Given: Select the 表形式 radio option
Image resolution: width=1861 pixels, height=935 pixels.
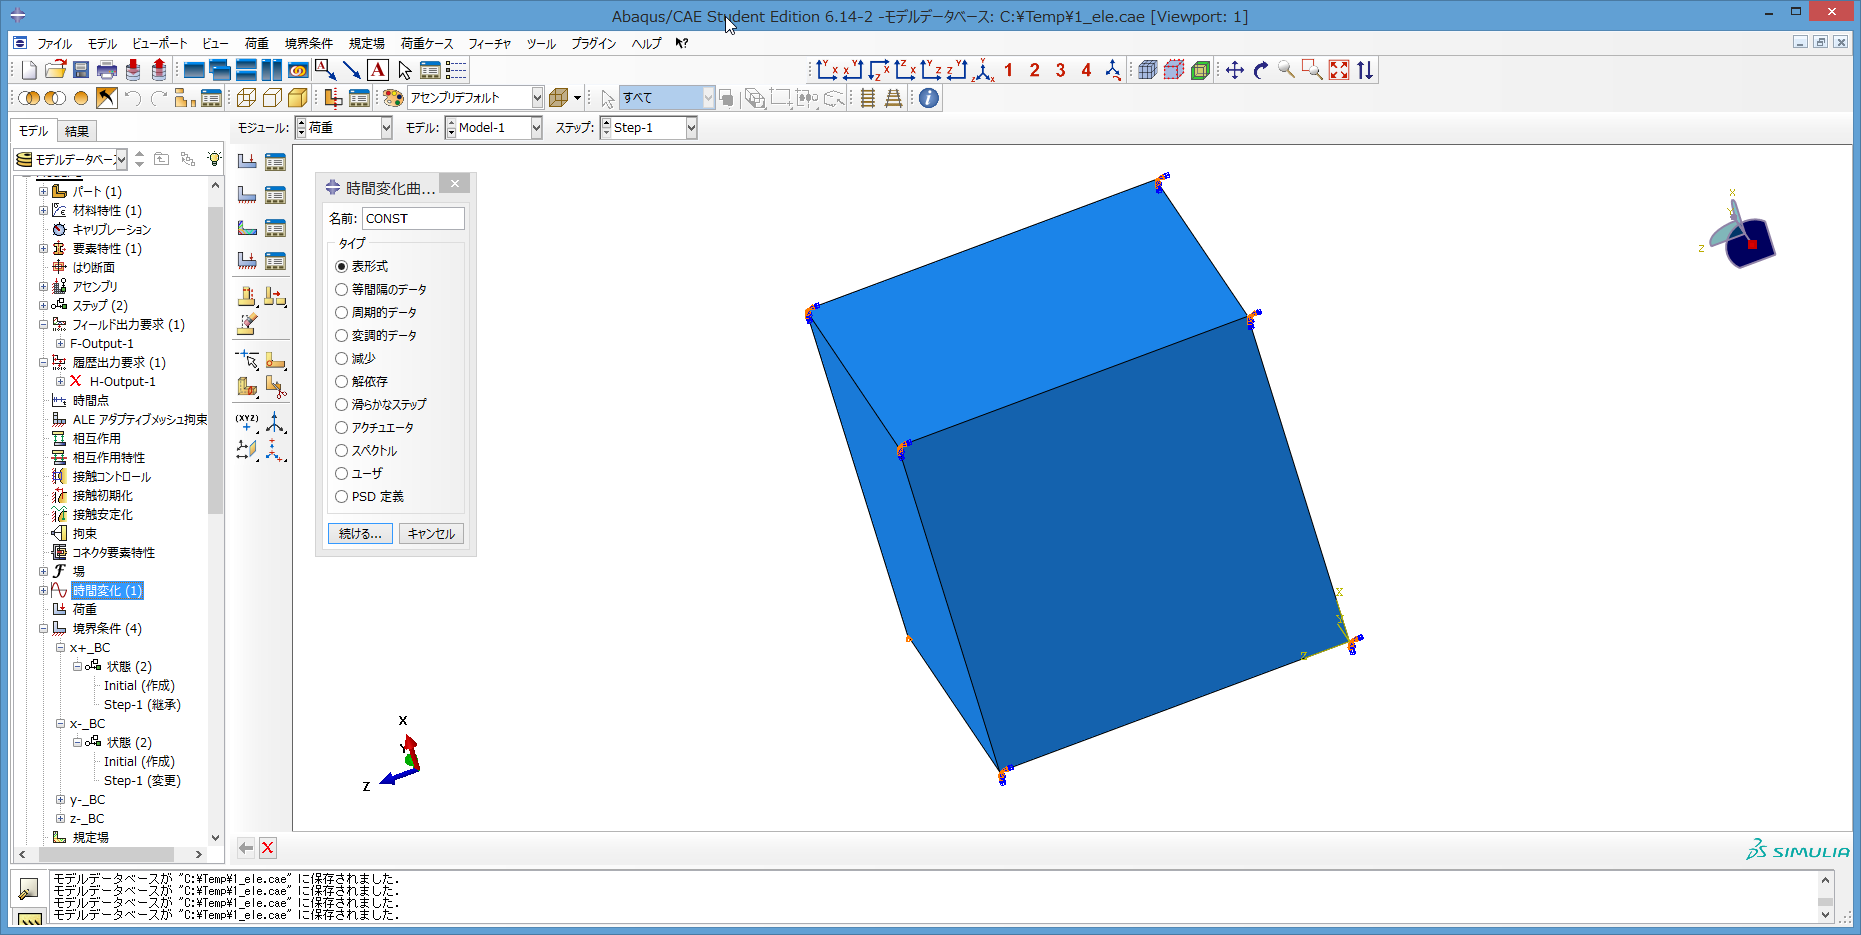Looking at the screenshot, I should (x=342, y=266).
